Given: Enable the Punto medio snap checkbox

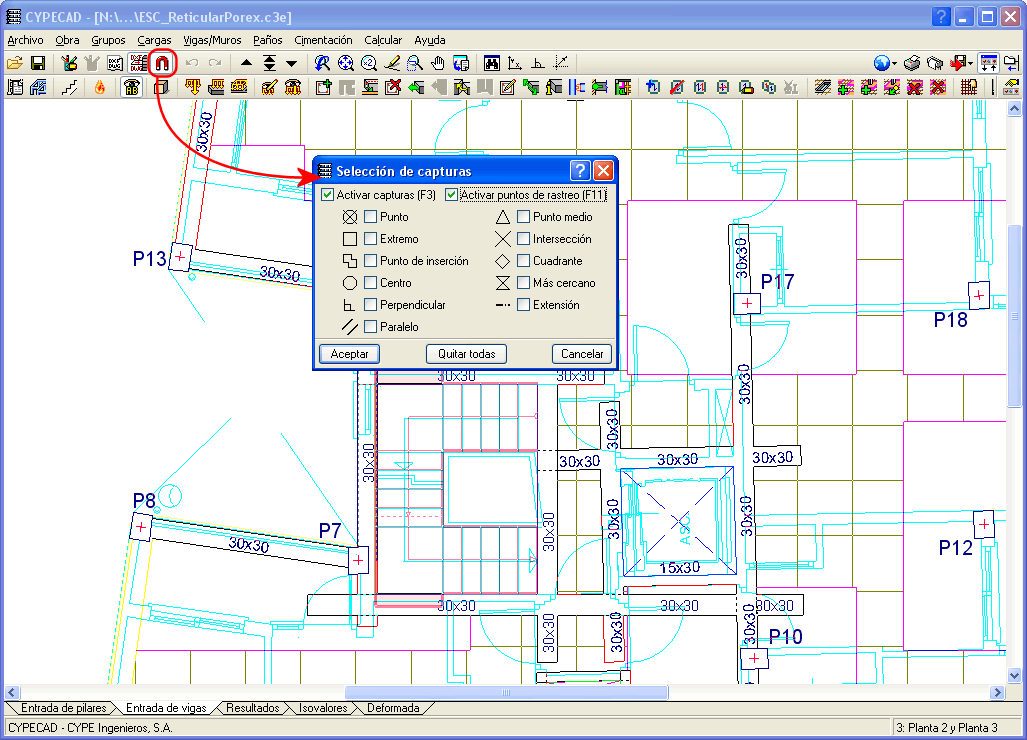Looking at the screenshot, I should (x=523, y=217).
